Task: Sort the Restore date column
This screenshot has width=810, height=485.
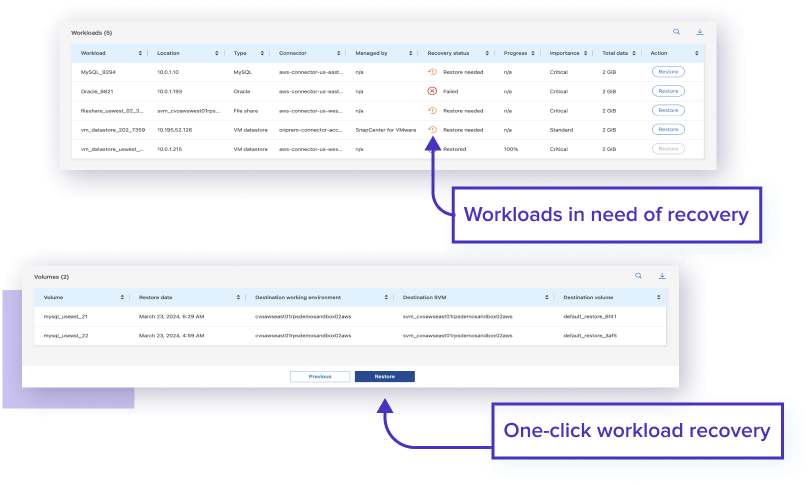Action: click(x=238, y=297)
